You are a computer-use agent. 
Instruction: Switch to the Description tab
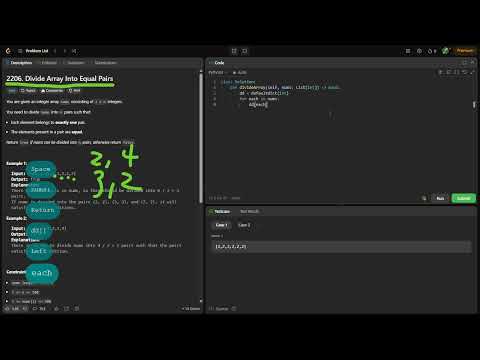pyautogui.click(x=19, y=63)
